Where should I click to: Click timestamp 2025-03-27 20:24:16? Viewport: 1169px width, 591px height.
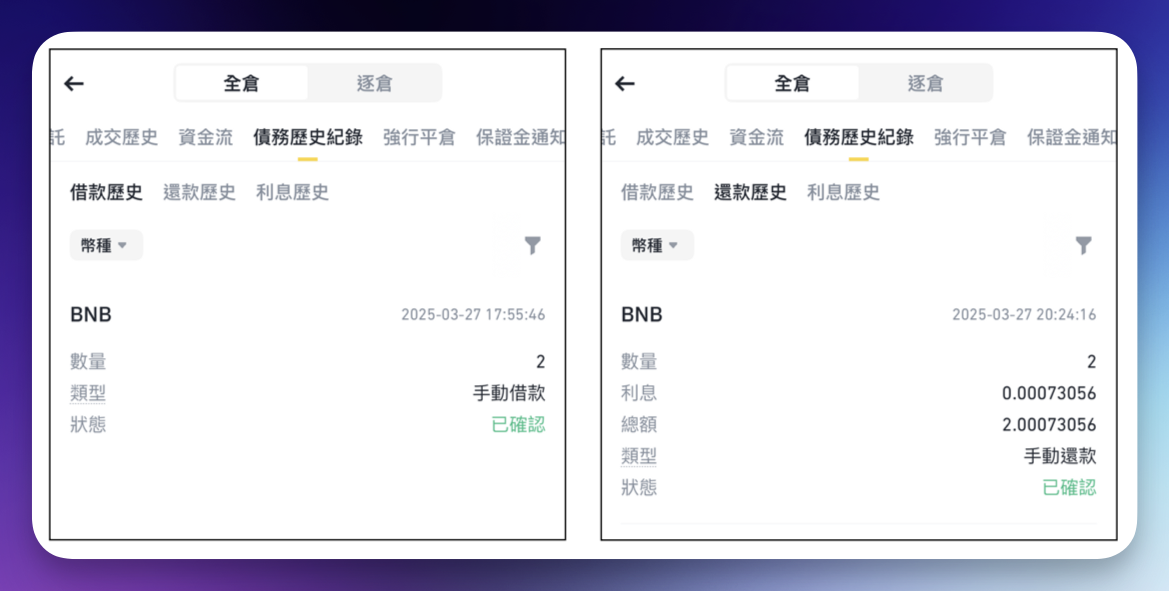point(1024,315)
